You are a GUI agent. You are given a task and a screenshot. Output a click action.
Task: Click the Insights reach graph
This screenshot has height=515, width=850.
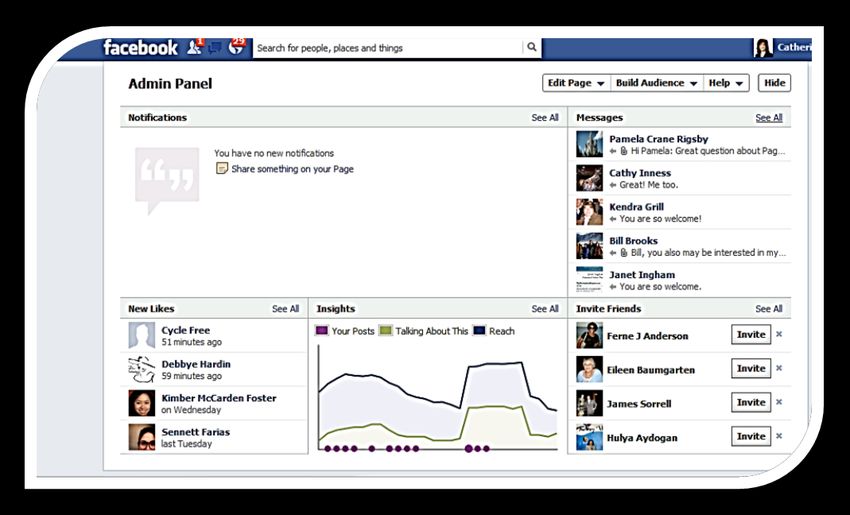pos(437,398)
